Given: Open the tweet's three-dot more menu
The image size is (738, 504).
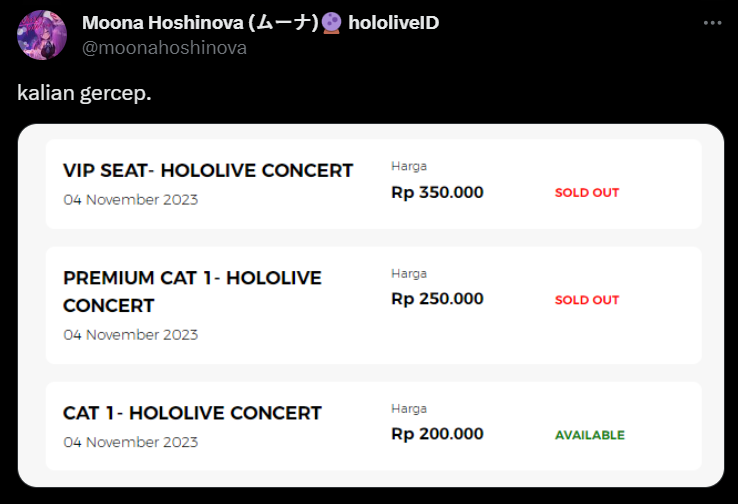Looking at the screenshot, I should (x=712, y=23).
